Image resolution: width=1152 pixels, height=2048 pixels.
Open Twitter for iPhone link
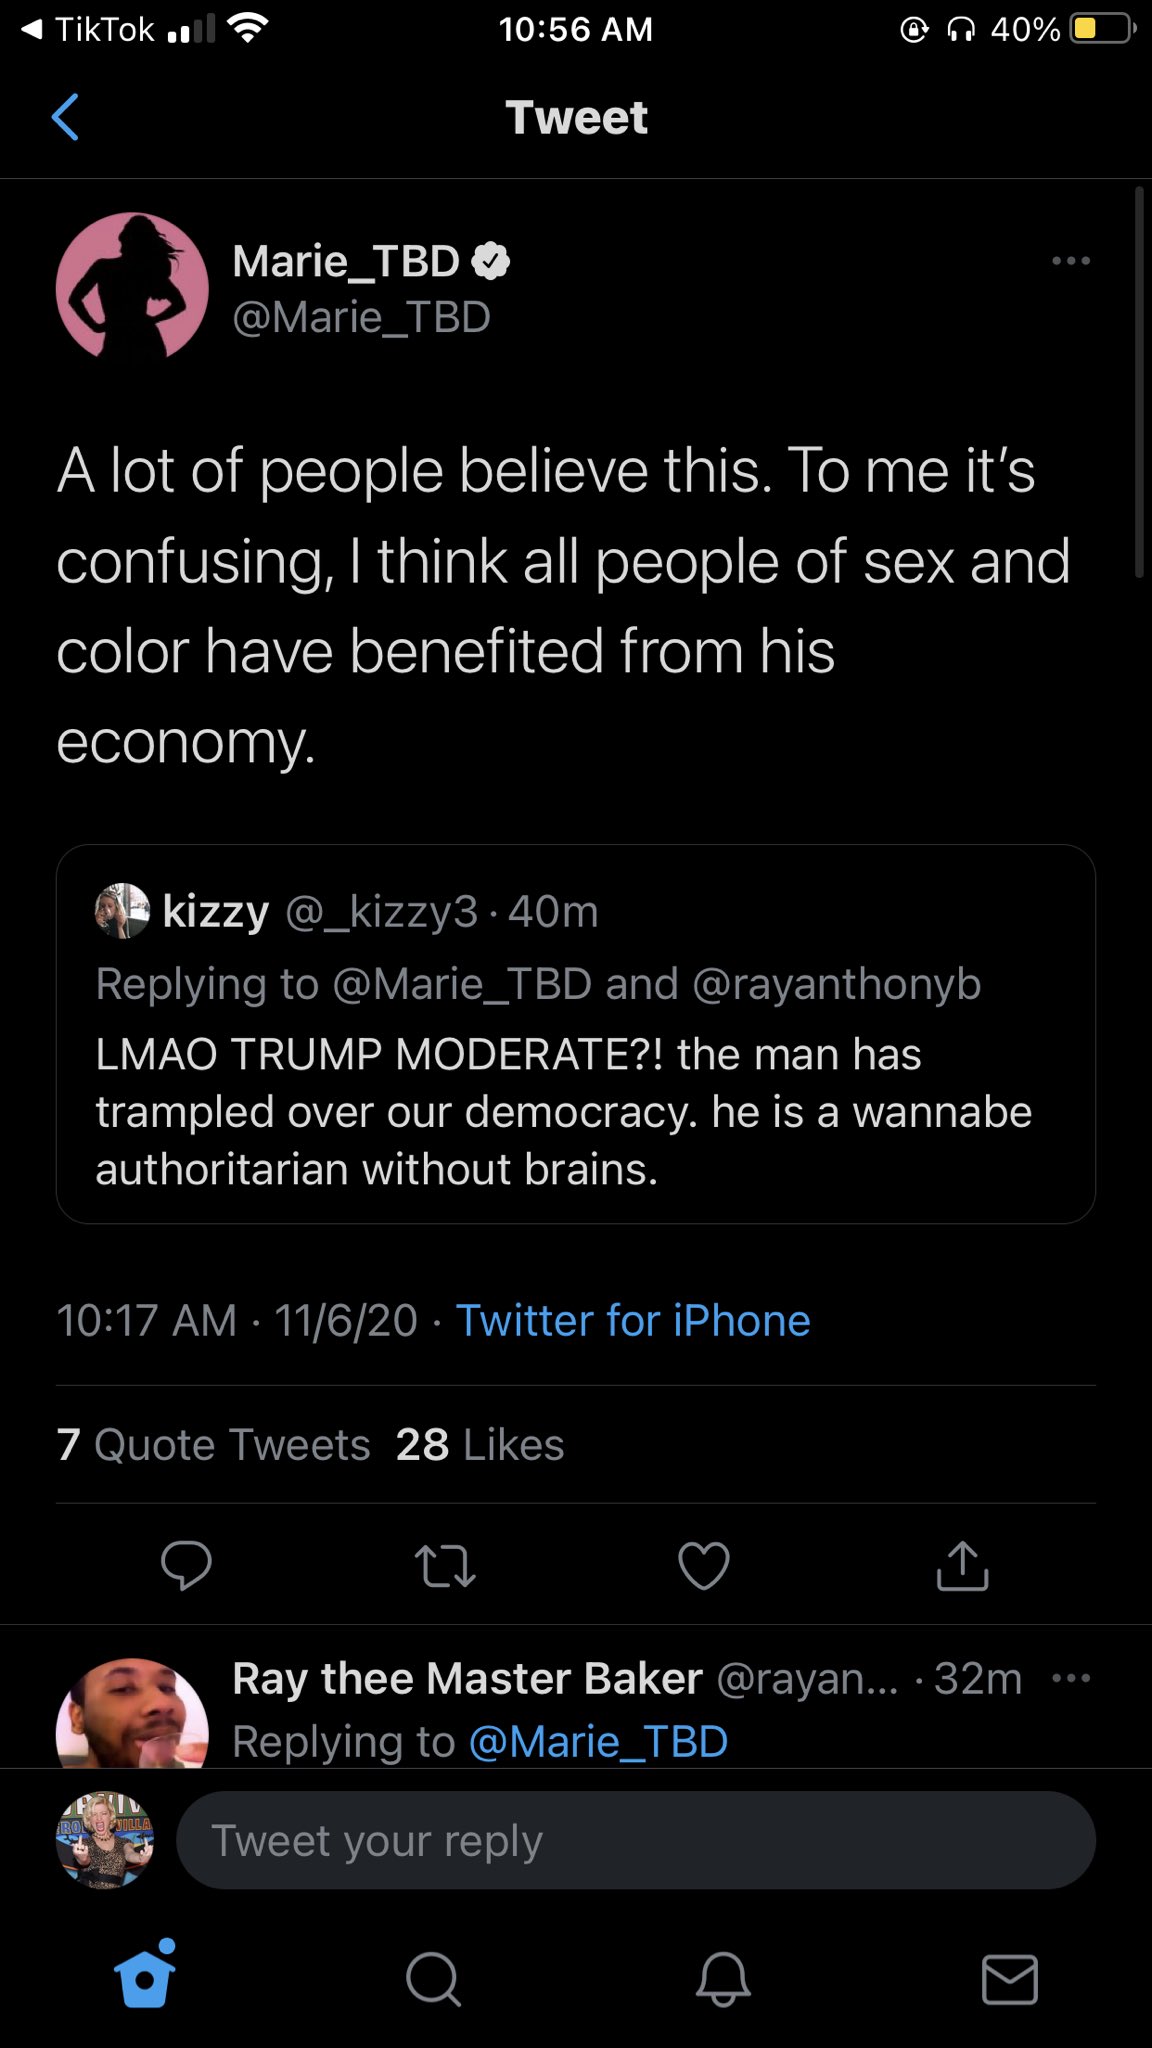tap(633, 1320)
